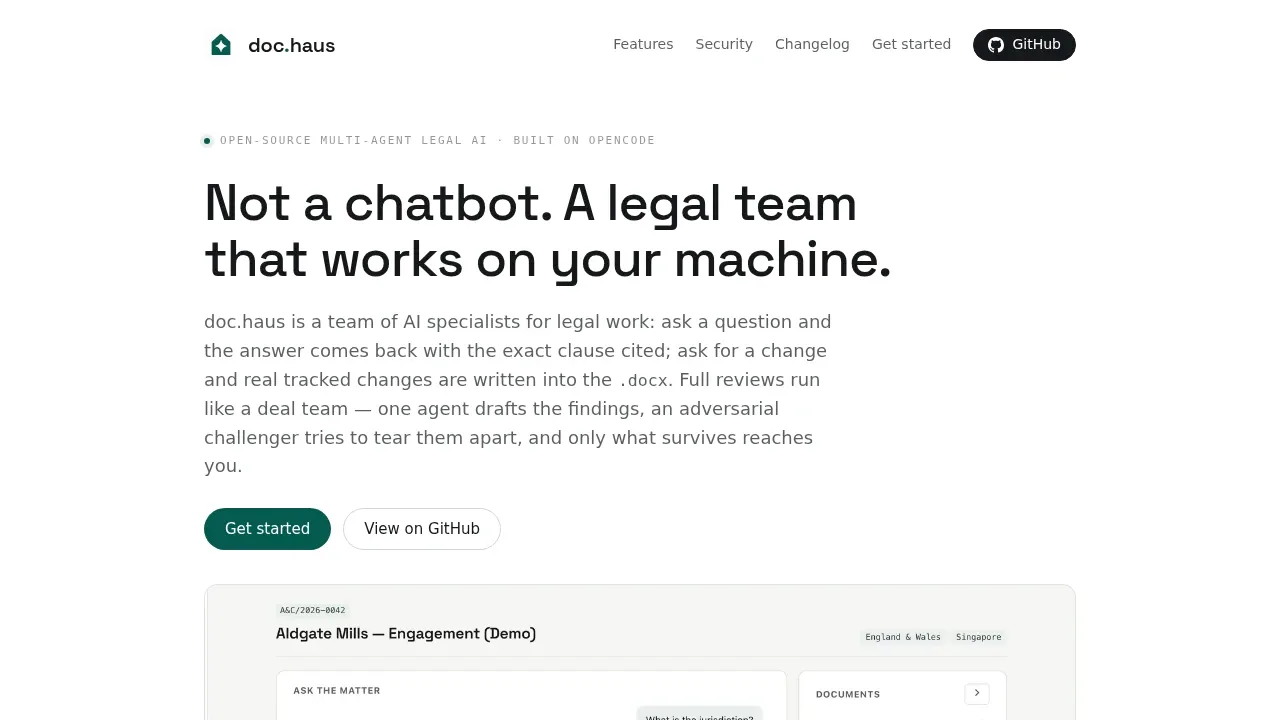This screenshot has height=720, width=1280.
Task: Click the green Get started button
Action: (x=267, y=529)
